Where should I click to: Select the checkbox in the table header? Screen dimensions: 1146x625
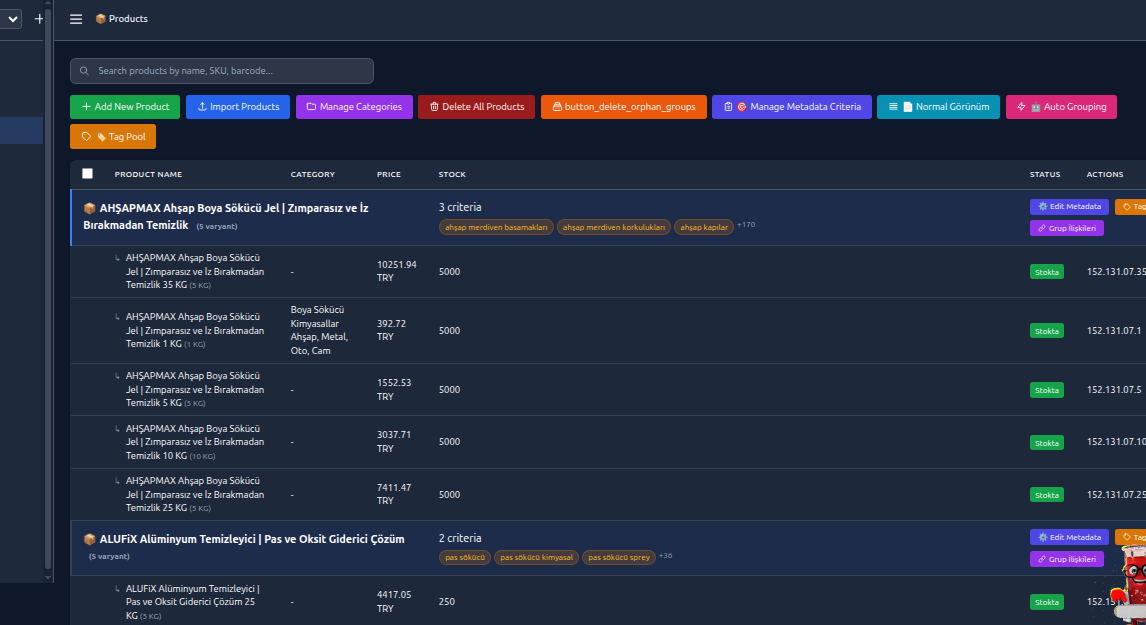coord(87,173)
